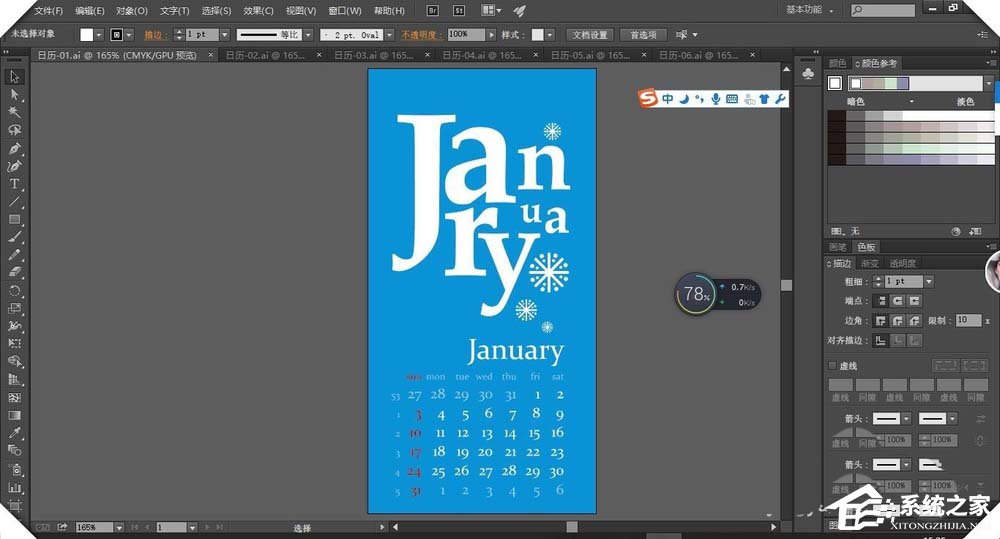Open the 效果(C) menu

click(x=258, y=11)
